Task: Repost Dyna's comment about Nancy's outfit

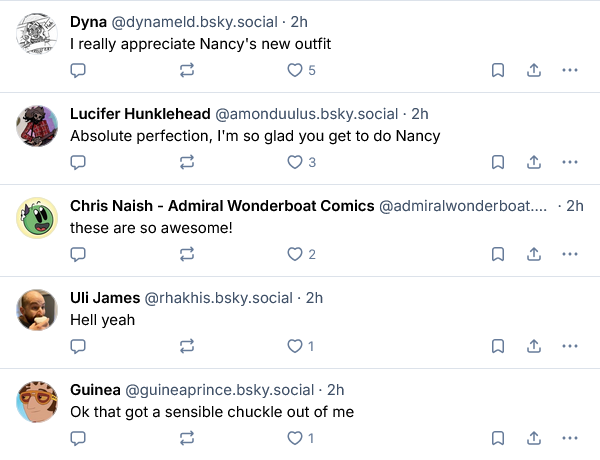Action: (x=186, y=70)
